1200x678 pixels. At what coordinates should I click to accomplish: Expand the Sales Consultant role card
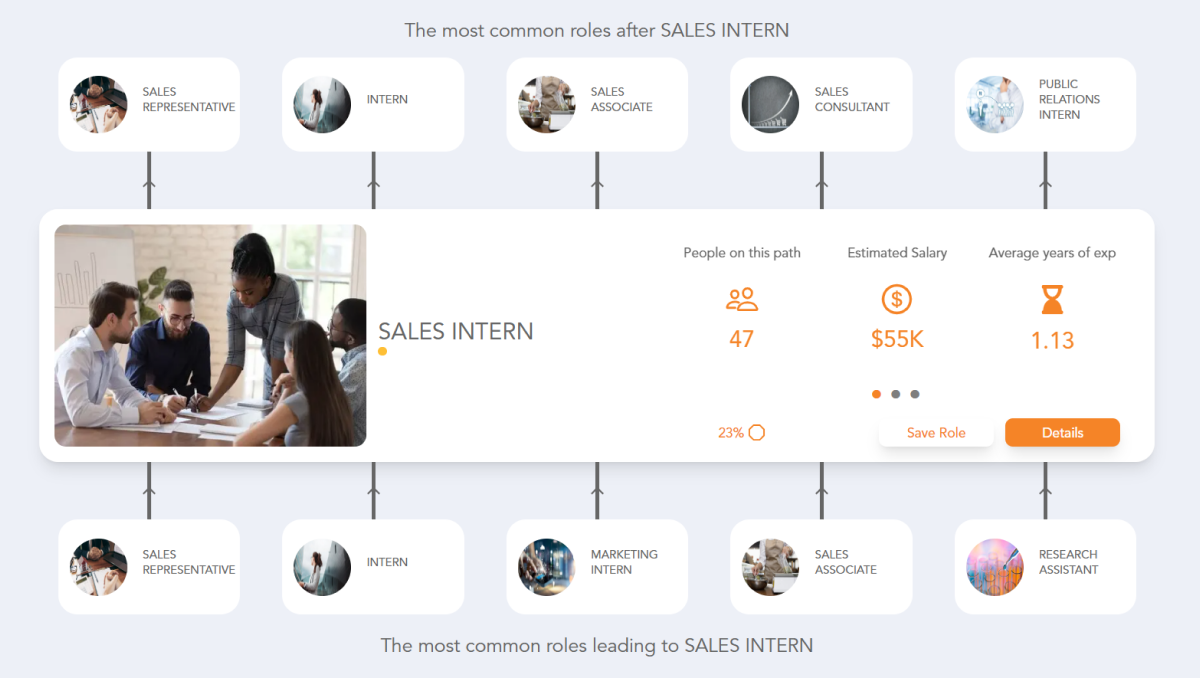[x=820, y=104]
